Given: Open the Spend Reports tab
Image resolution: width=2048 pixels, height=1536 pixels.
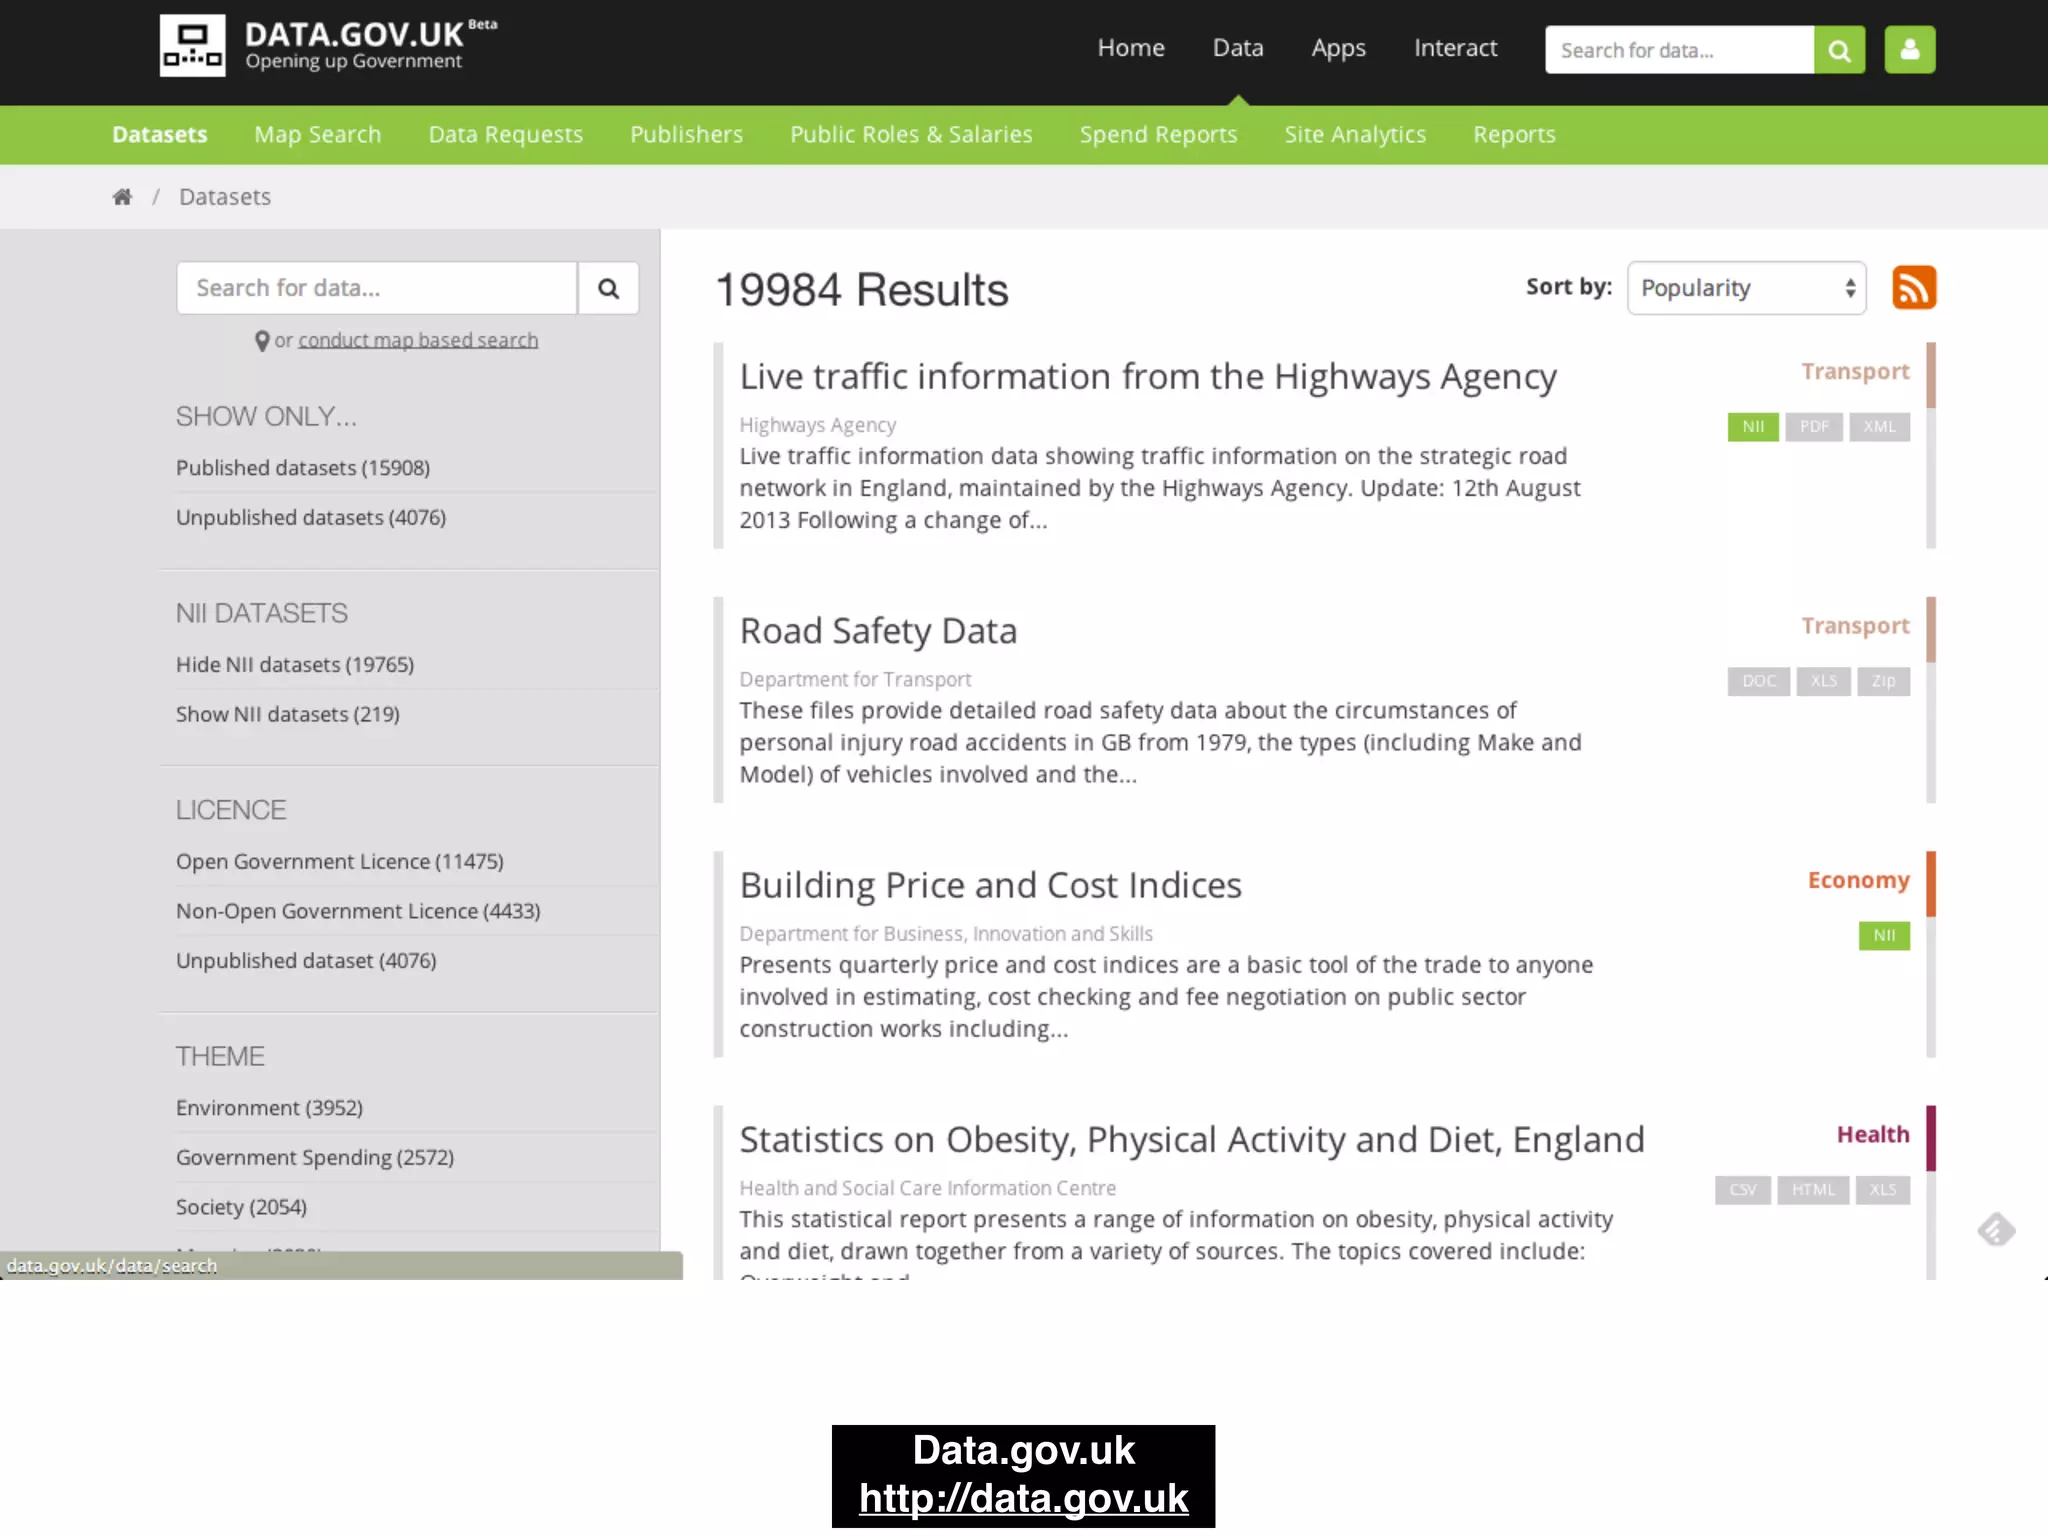Looking at the screenshot, I should tap(1159, 135).
